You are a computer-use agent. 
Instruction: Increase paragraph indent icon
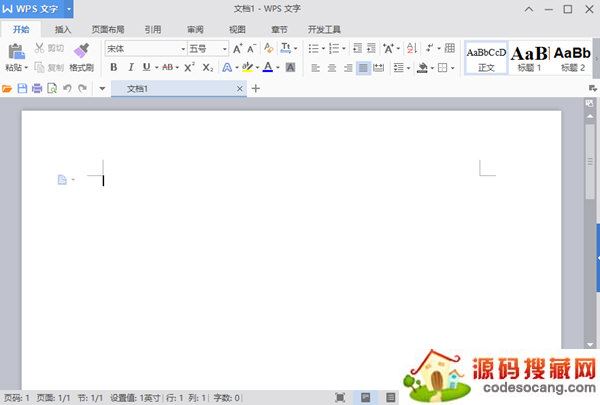click(x=371, y=48)
